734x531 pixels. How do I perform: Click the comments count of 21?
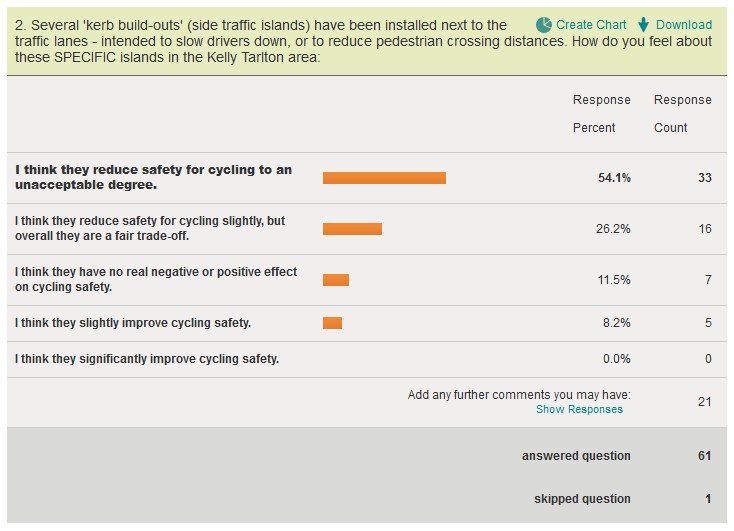click(704, 402)
